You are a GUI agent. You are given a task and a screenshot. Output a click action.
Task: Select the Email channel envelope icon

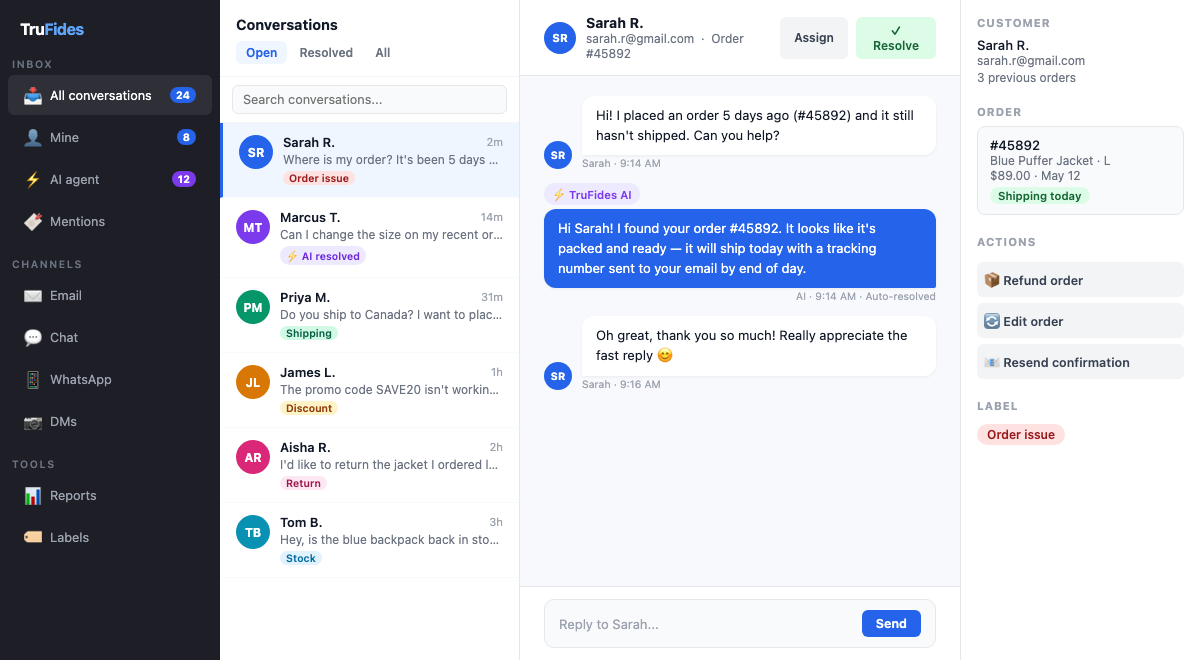34,295
